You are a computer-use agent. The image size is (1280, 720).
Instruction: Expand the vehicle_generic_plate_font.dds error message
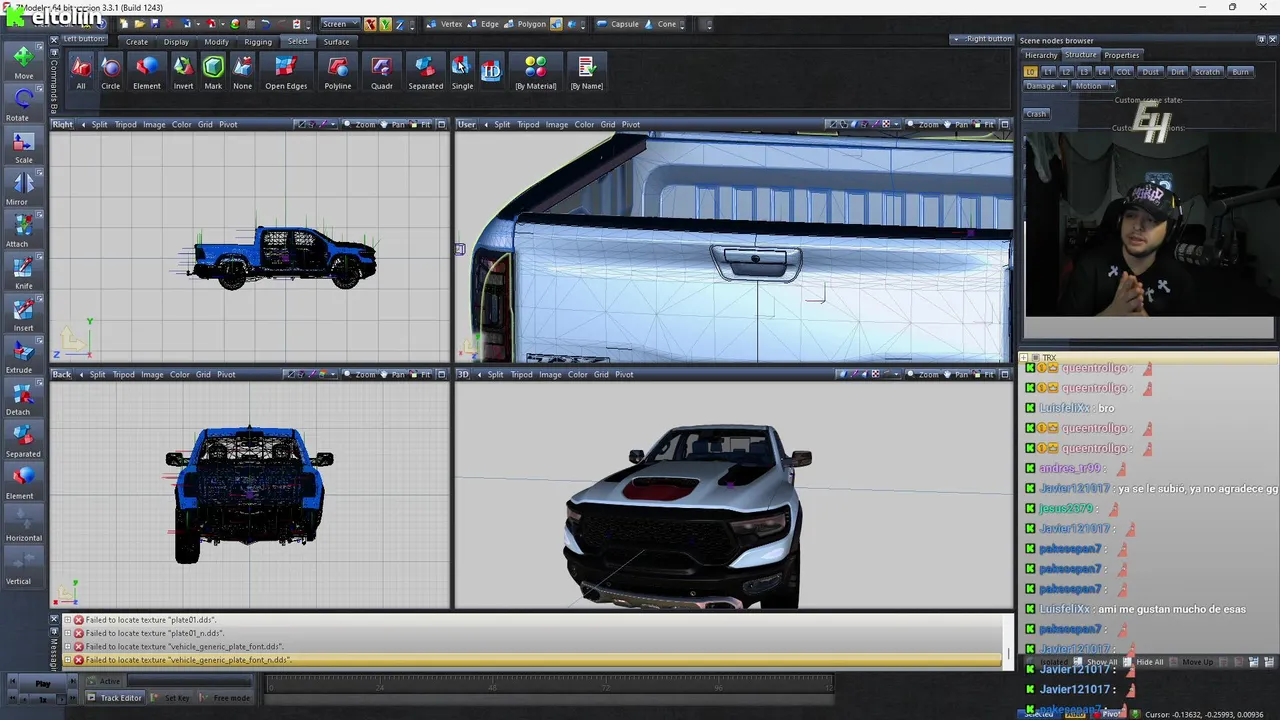pos(68,647)
